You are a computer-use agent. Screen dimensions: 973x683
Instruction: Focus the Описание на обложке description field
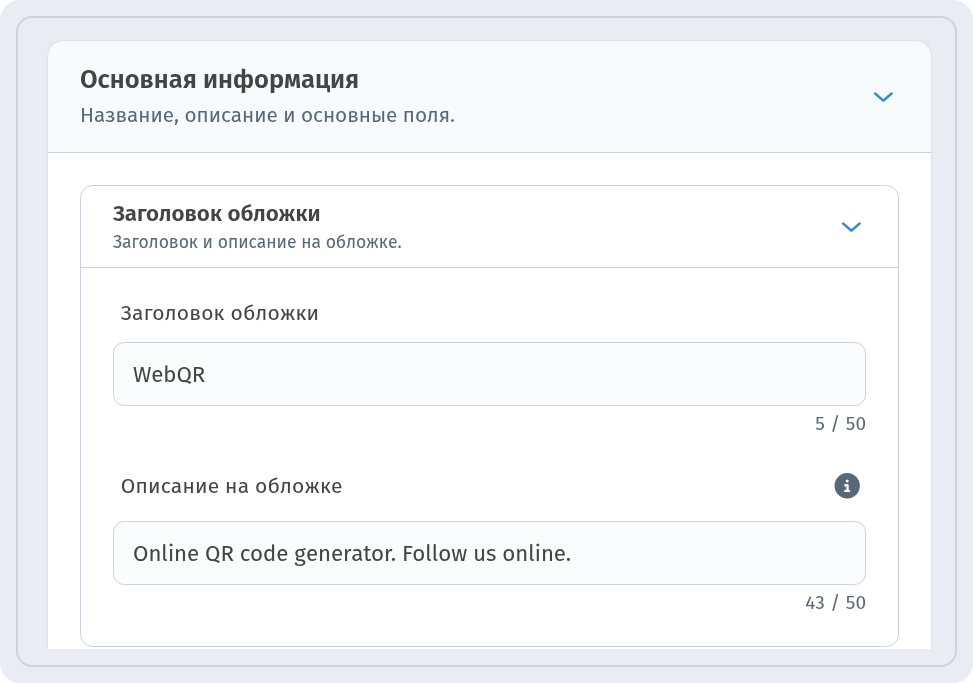489,553
